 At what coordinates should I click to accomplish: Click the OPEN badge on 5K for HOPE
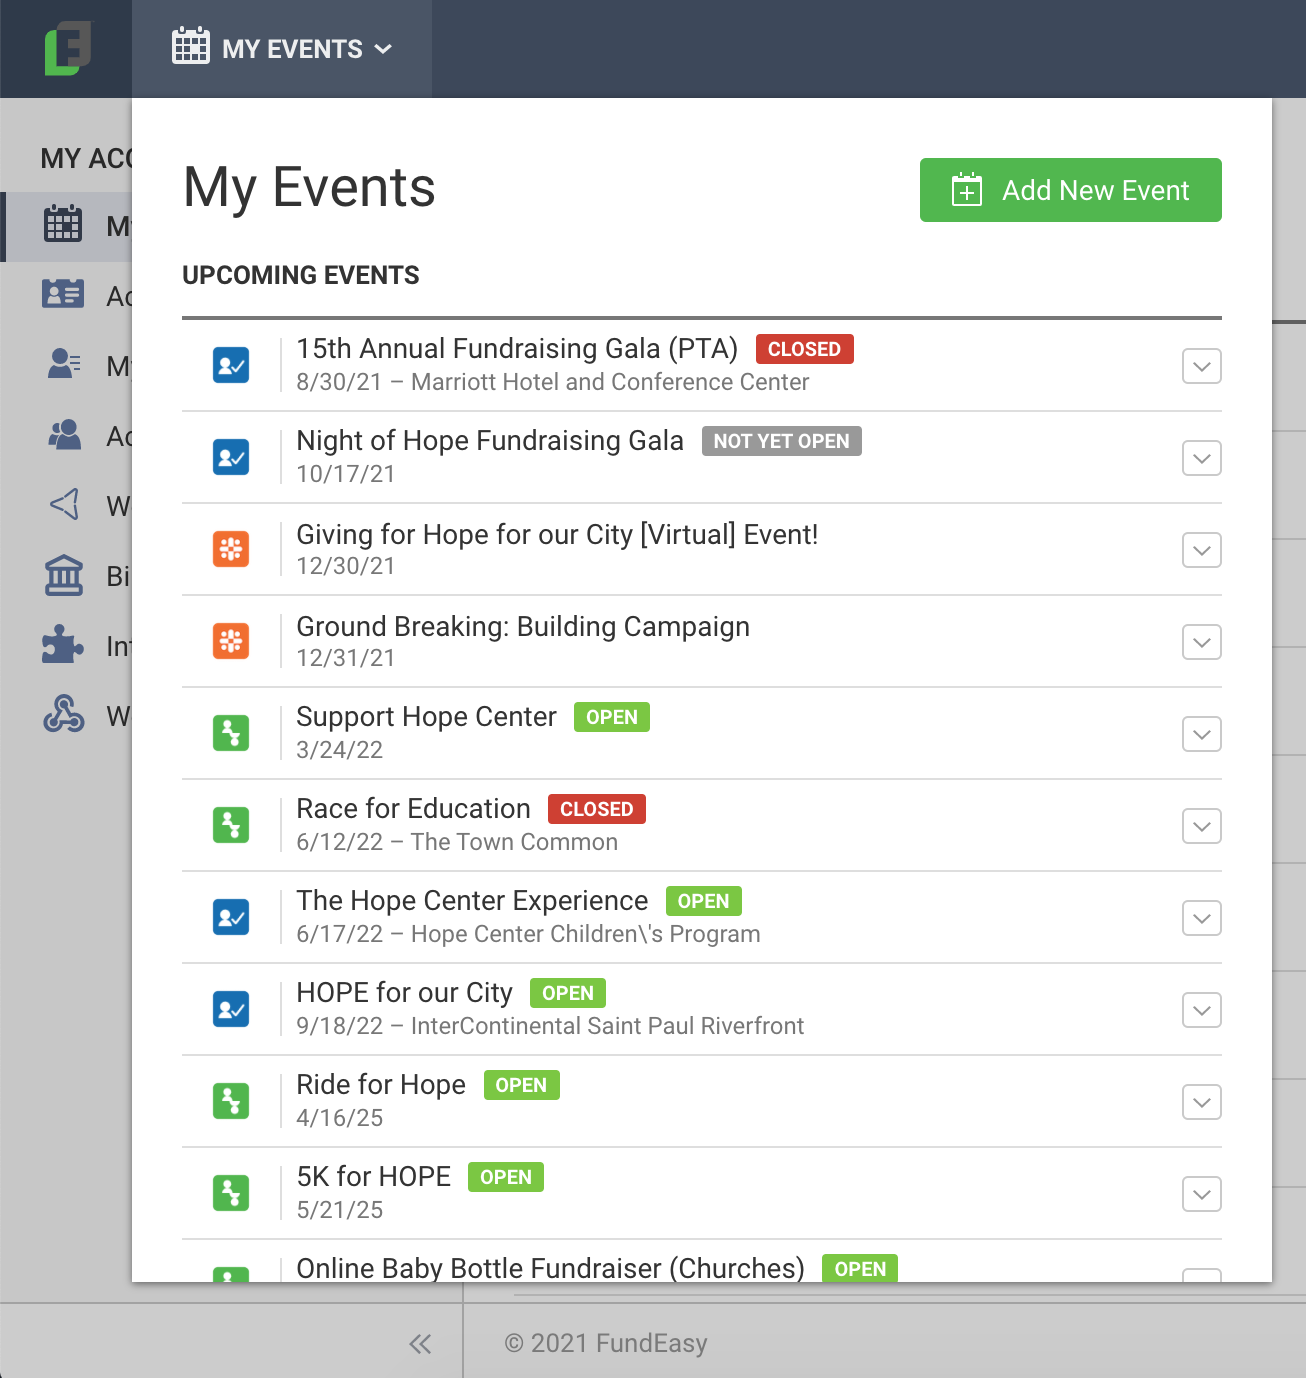(506, 1177)
